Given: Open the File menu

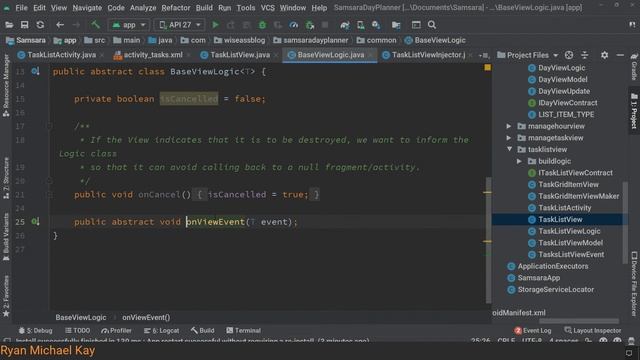Looking at the screenshot, I should tap(21, 7).
